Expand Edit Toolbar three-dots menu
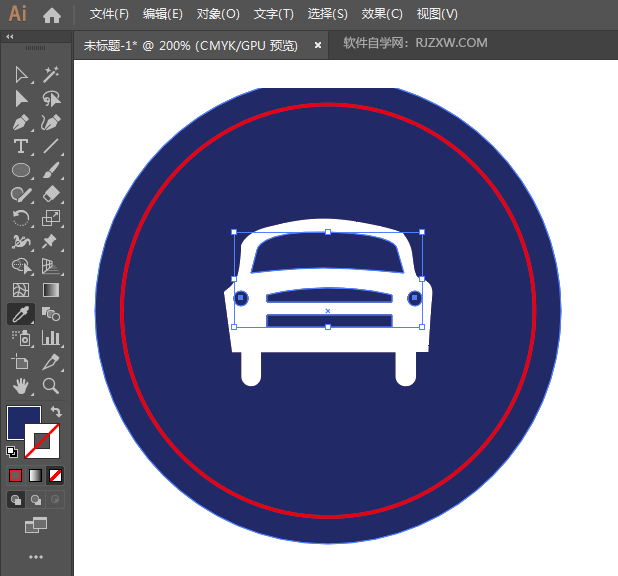The image size is (618, 576). [x=36, y=557]
